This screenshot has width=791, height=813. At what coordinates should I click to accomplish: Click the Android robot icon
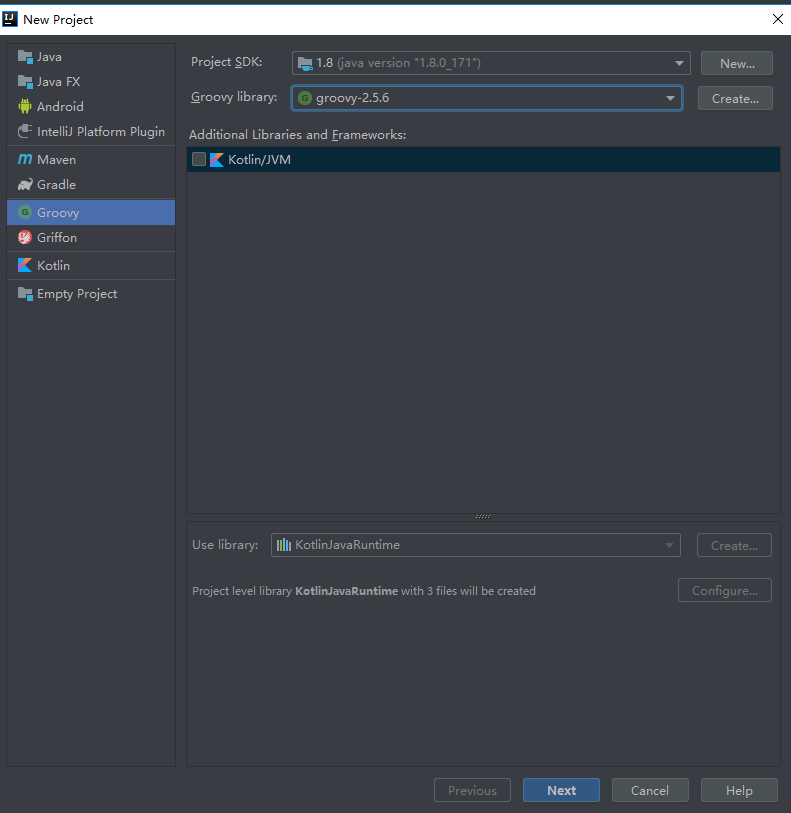pyautogui.click(x=25, y=106)
